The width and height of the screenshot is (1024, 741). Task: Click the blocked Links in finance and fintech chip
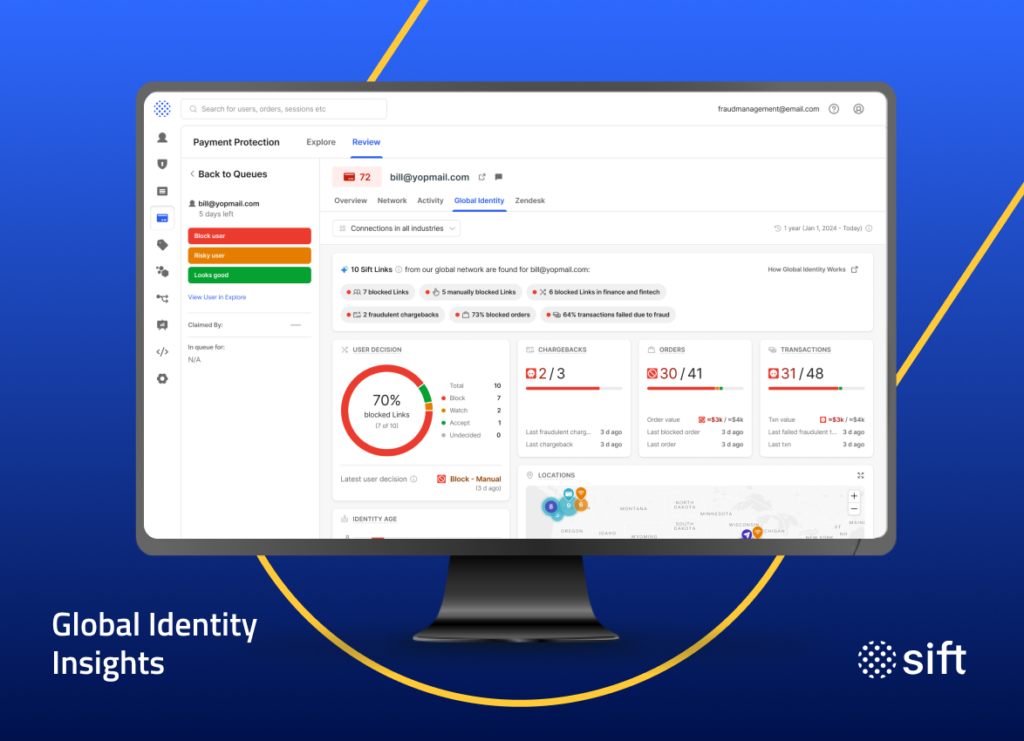click(596, 292)
